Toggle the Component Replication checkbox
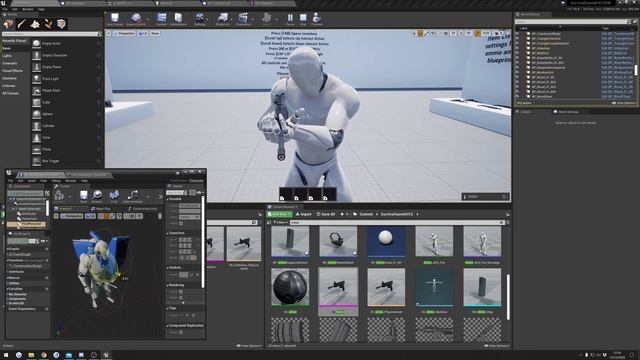Image resolution: width=640 pixels, height=360 pixels. 181,333
